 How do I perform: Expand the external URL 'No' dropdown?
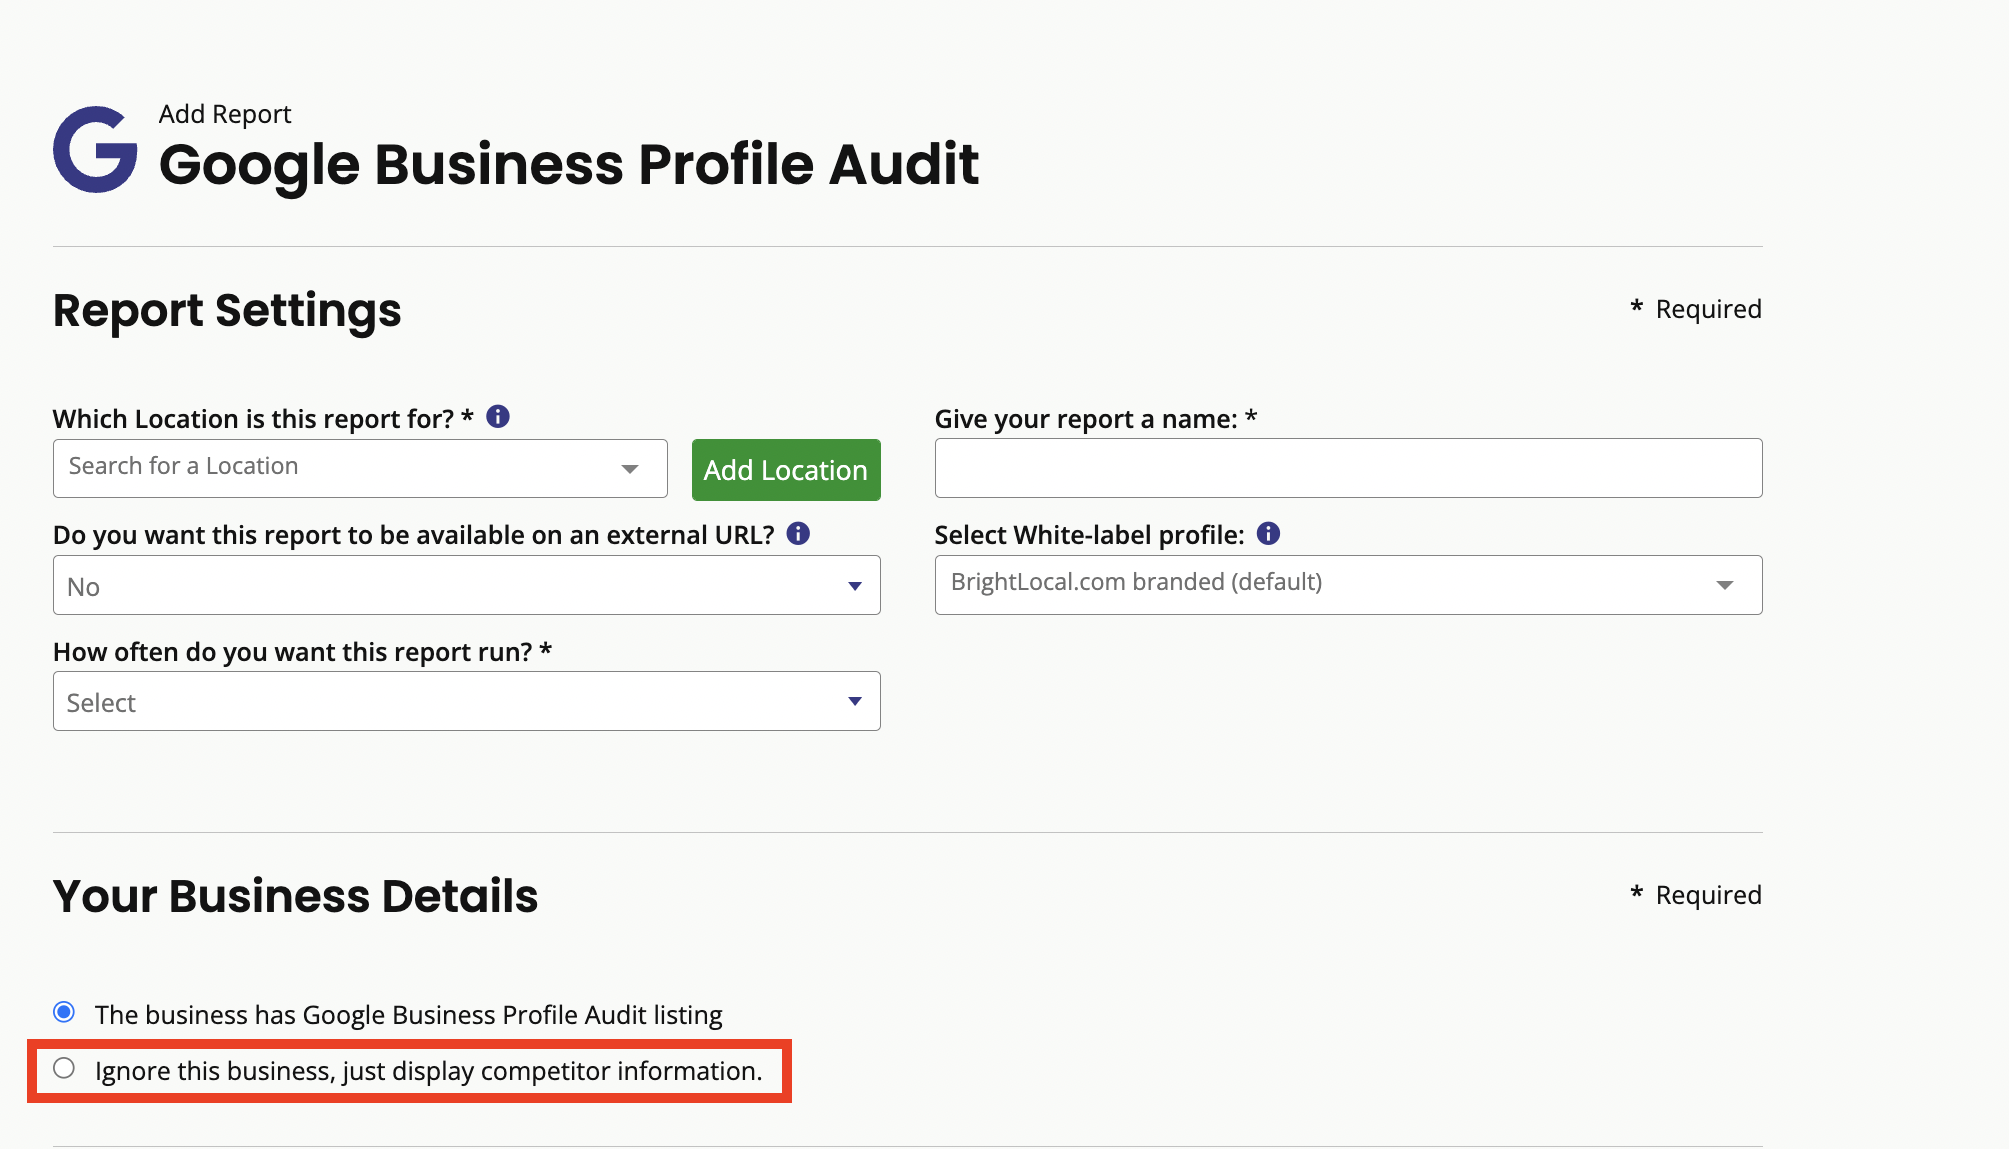click(x=467, y=585)
